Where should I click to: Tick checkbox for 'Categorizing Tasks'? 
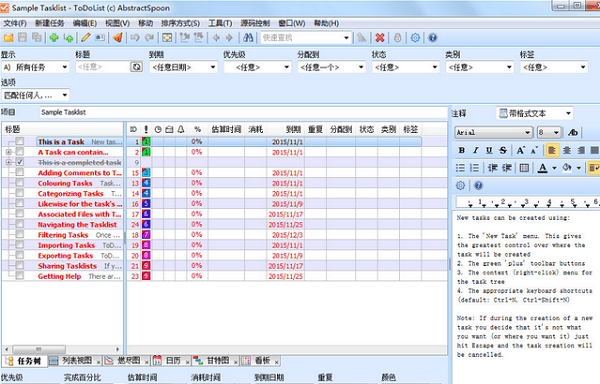click(20, 193)
